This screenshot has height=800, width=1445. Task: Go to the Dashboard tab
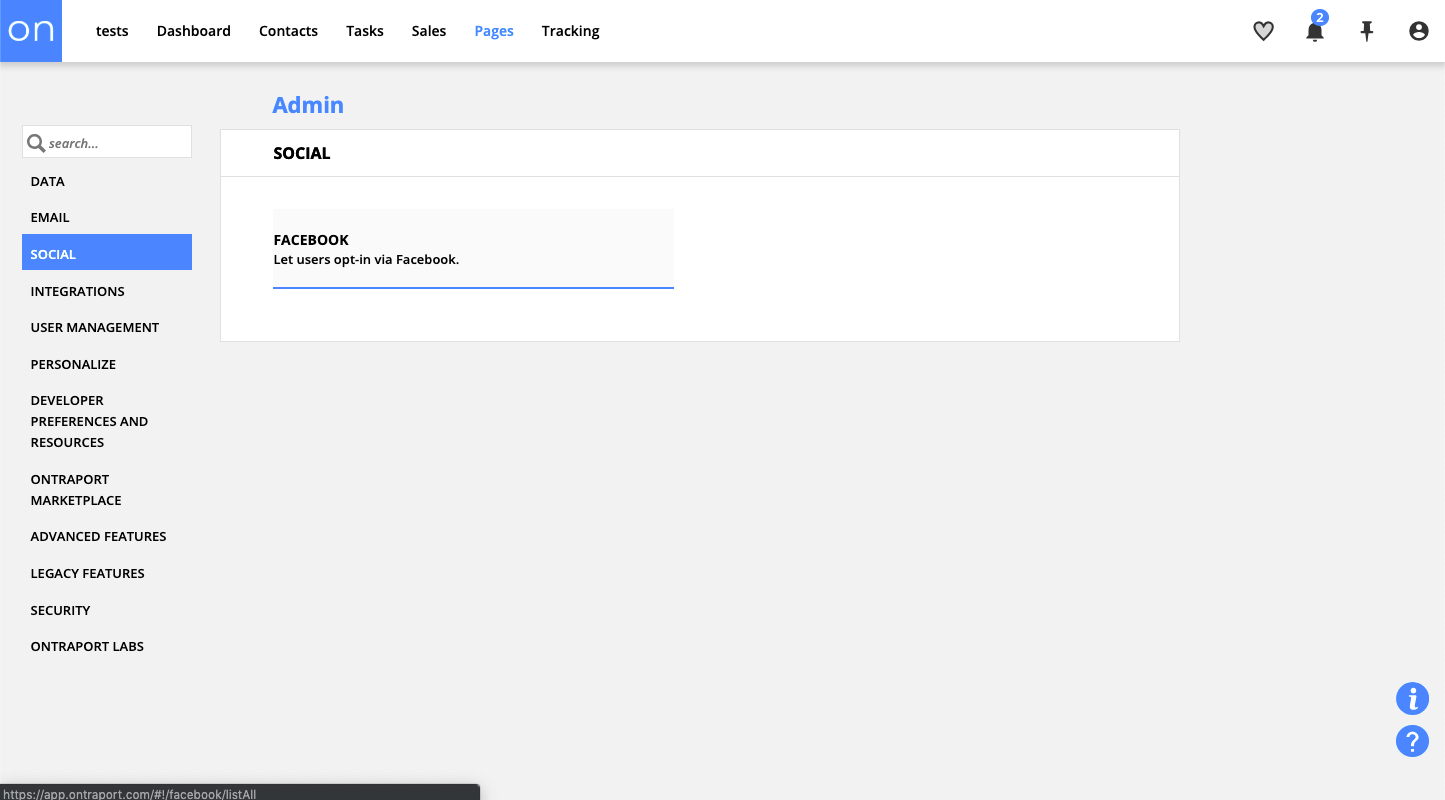pos(193,31)
